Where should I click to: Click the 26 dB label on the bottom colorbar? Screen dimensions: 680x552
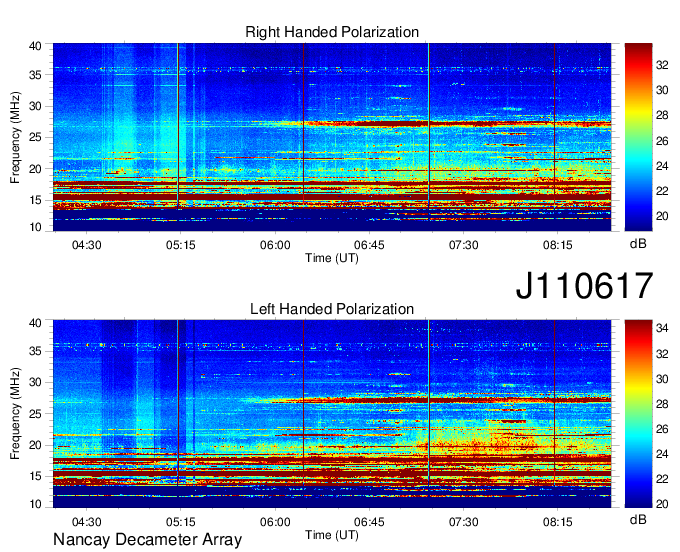coord(662,429)
